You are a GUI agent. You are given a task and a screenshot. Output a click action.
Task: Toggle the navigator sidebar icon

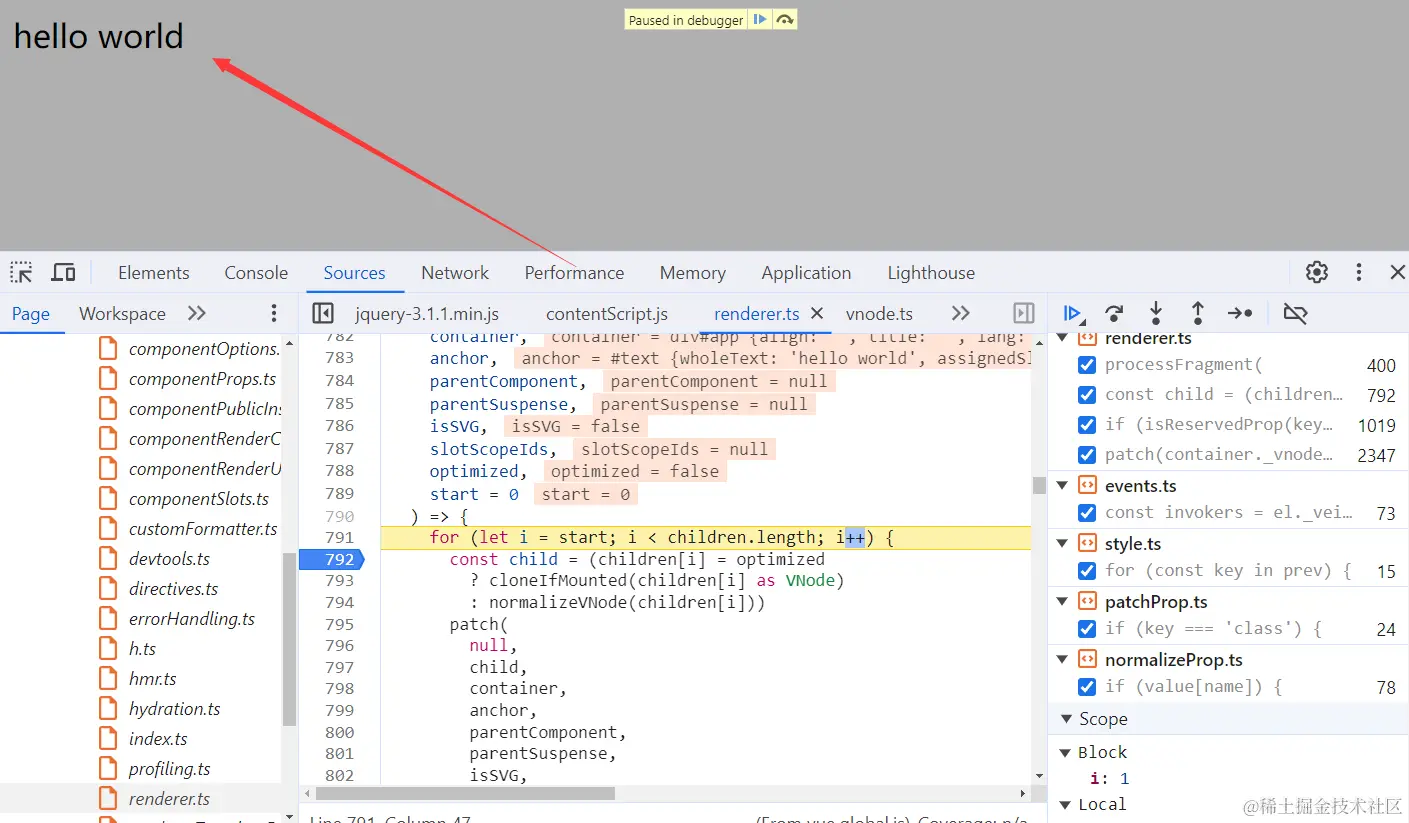point(322,313)
